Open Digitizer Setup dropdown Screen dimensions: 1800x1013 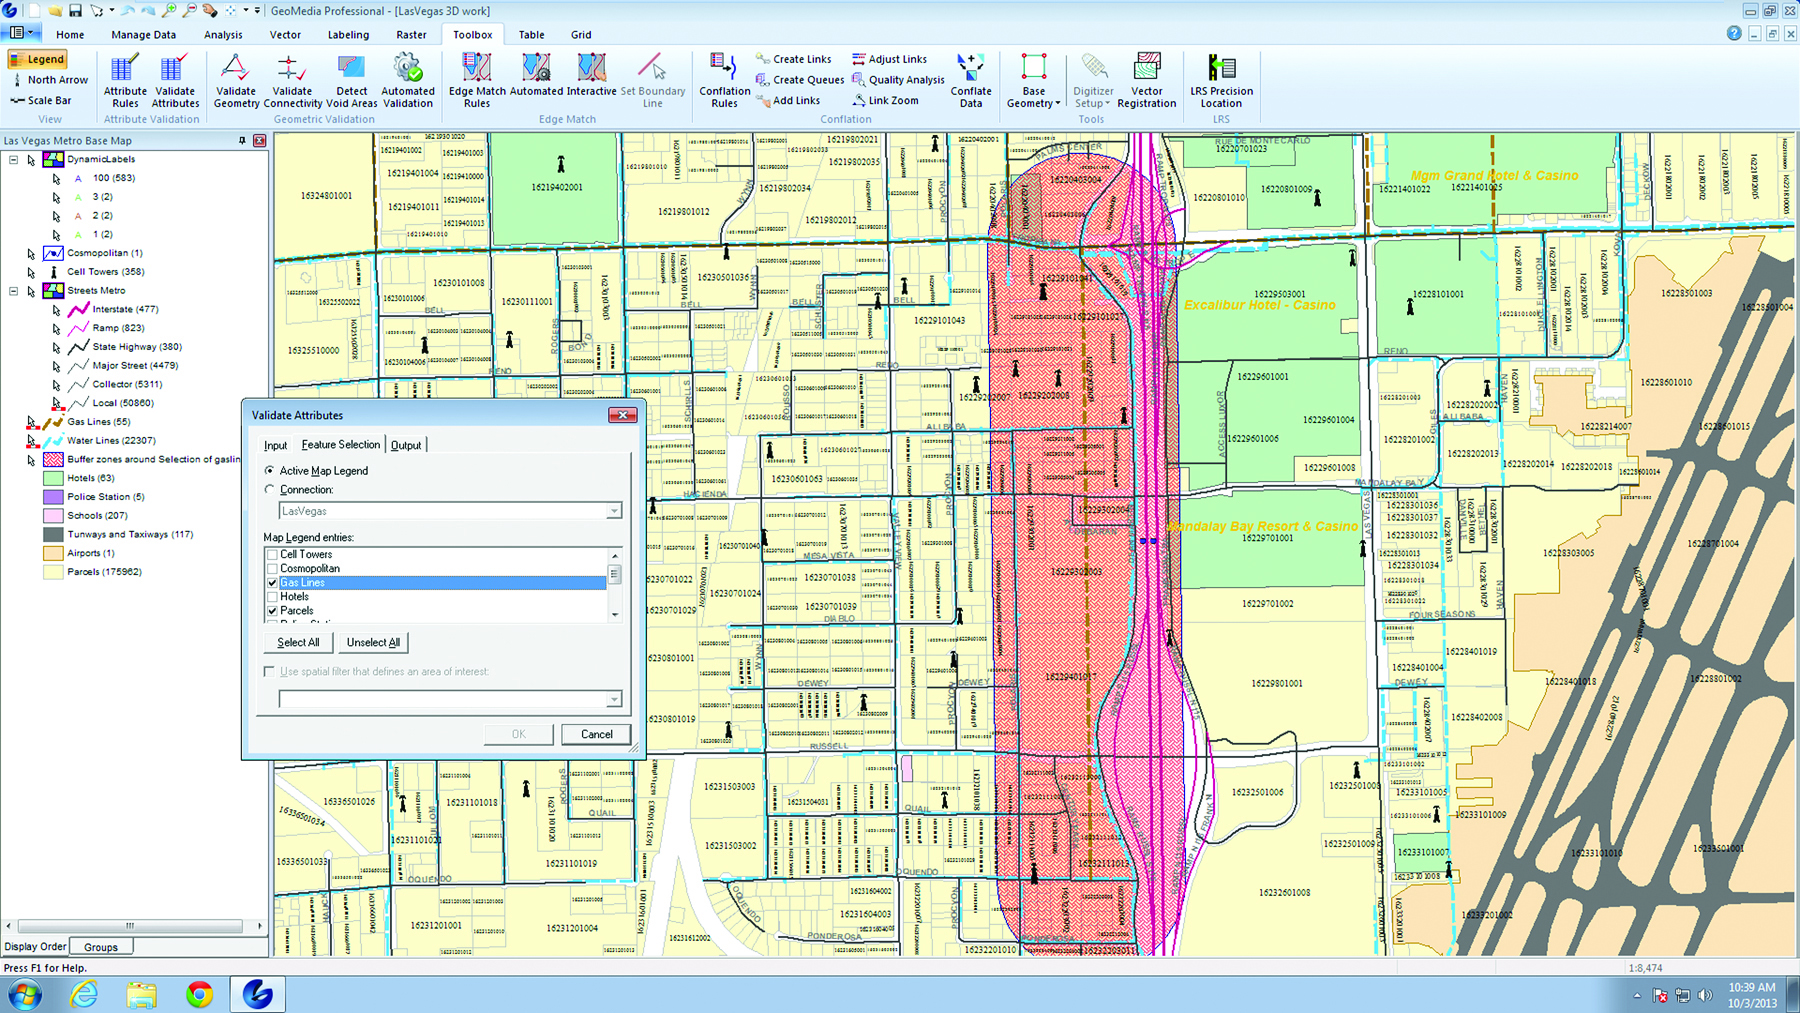pos(1092,81)
